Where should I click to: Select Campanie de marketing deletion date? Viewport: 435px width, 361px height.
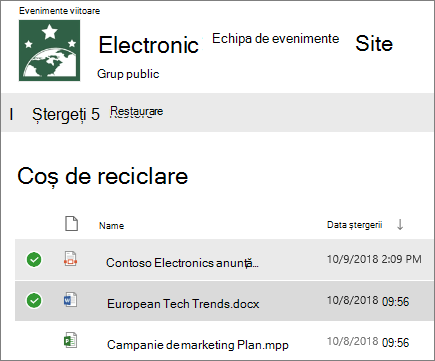click(368, 342)
